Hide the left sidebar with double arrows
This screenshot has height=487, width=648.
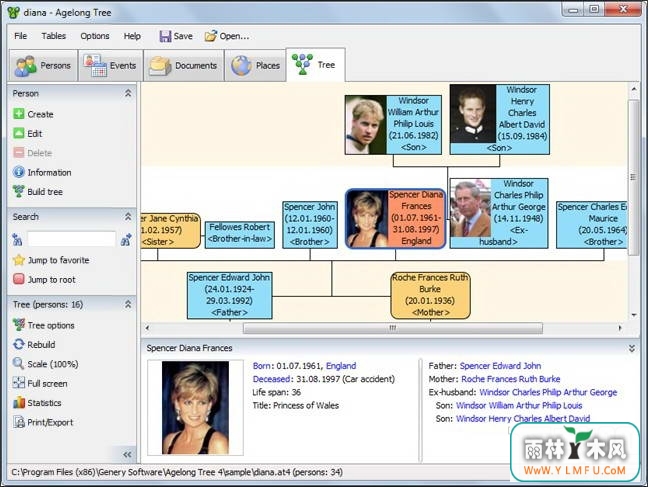click(127, 455)
